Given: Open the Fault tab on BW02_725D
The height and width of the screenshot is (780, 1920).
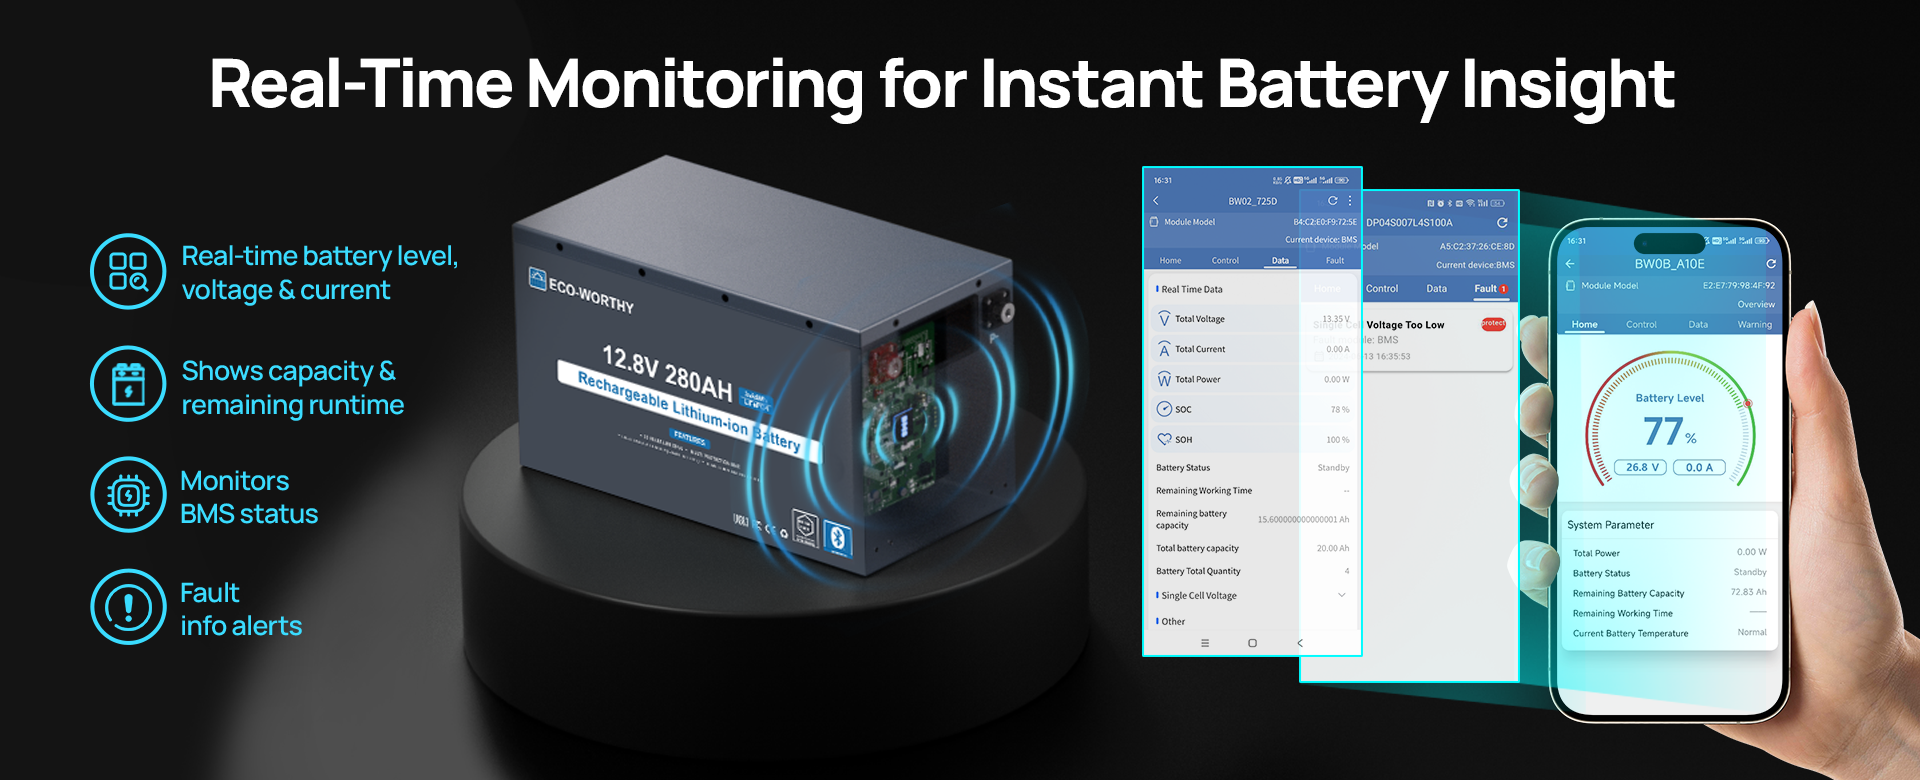Looking at the screenshot, I should pyautogui.click(x=1335, y=260).
